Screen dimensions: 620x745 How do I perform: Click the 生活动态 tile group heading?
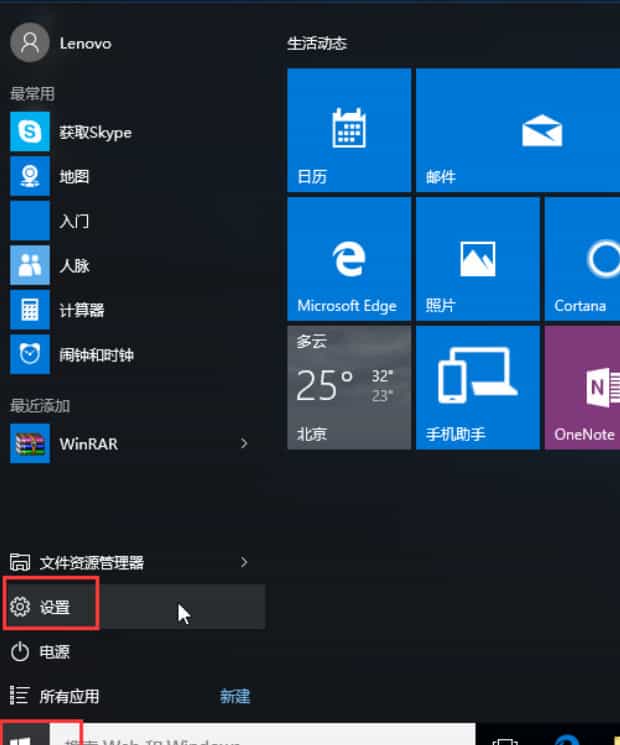(317, 44)
